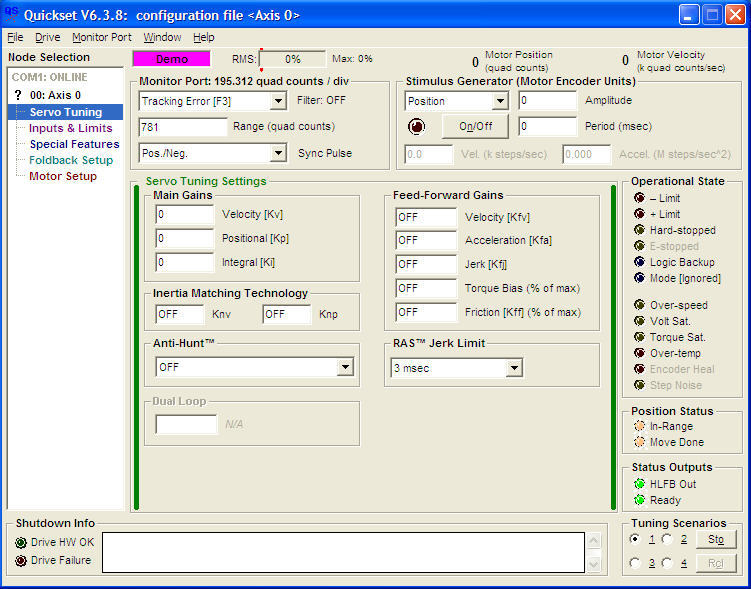Image resolution: width=751 pixels, height=589 pixels.
Task: Click the Over-speed indicator LED
Action: [639, 305]
